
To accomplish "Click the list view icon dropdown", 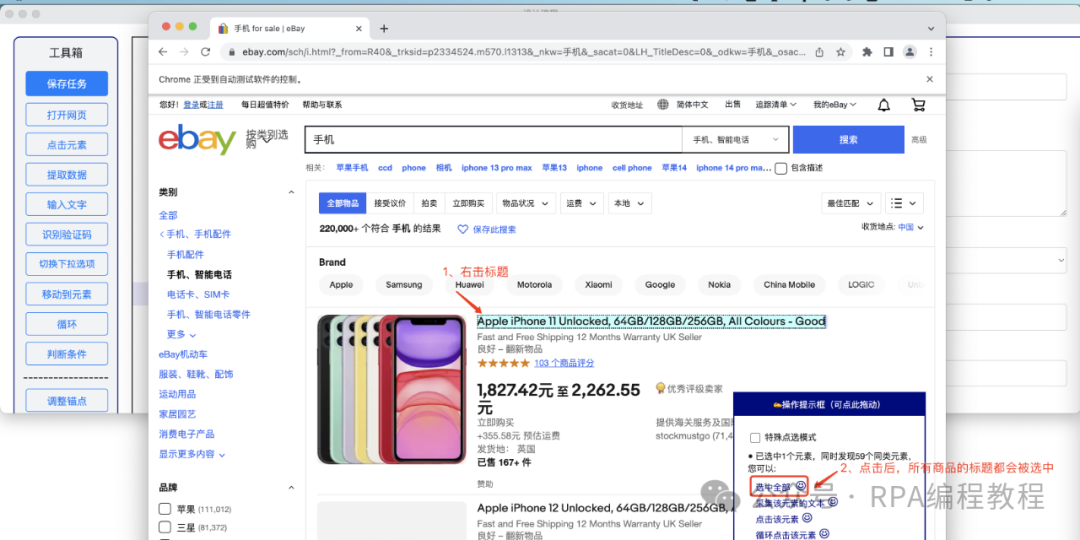I will [904, 203].
